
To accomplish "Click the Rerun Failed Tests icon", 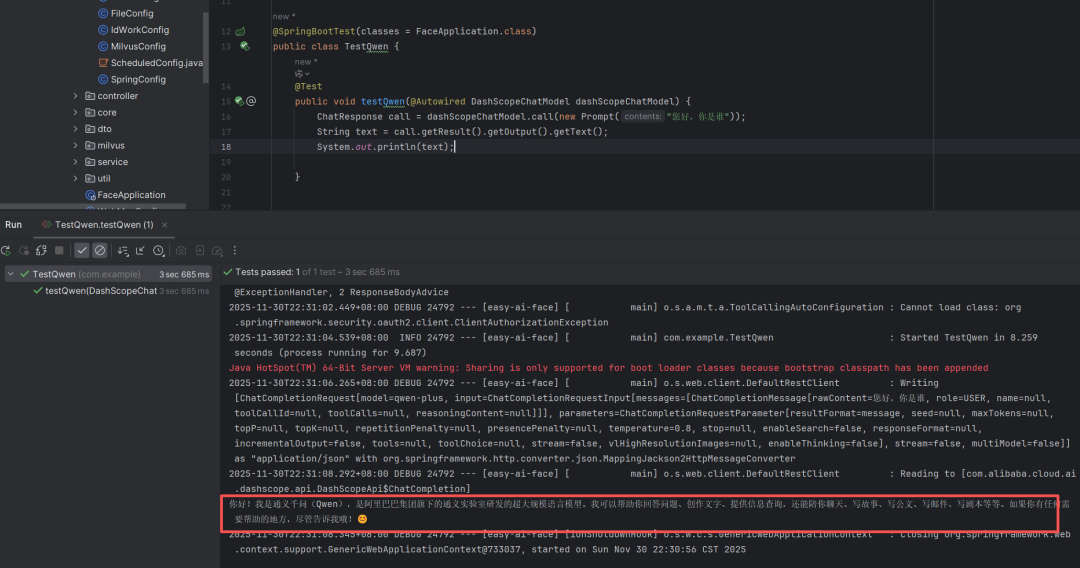I will click(x=24, y=250).
